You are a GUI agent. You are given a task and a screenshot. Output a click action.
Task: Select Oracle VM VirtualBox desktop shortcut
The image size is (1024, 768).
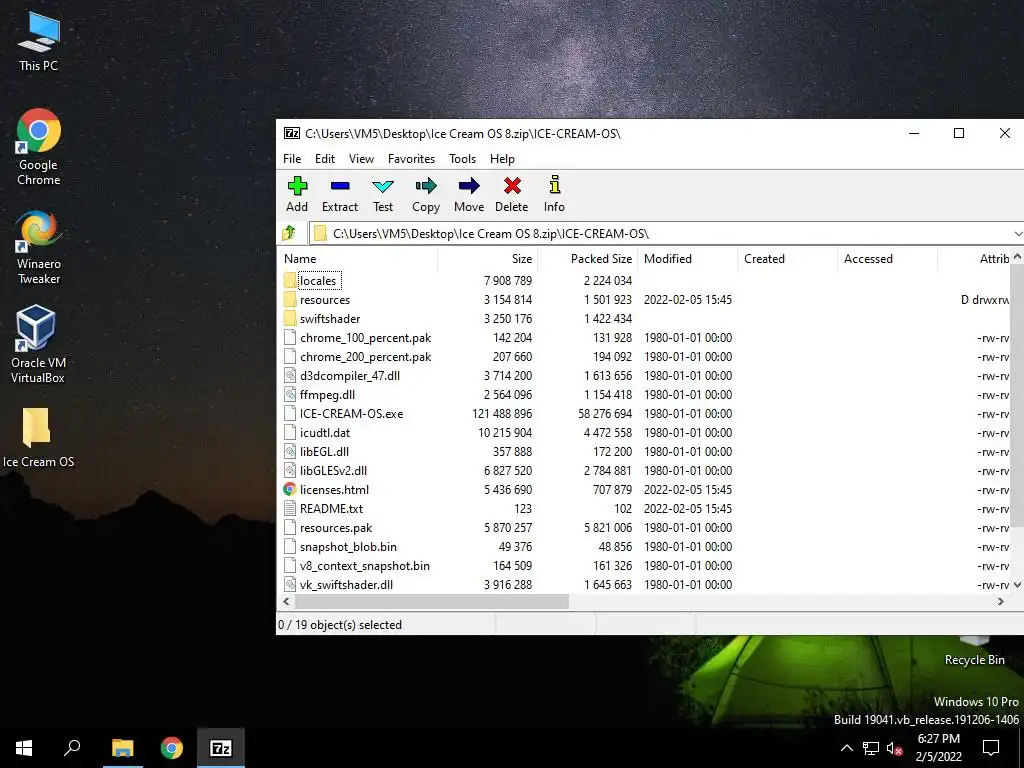tap(38, 344)
